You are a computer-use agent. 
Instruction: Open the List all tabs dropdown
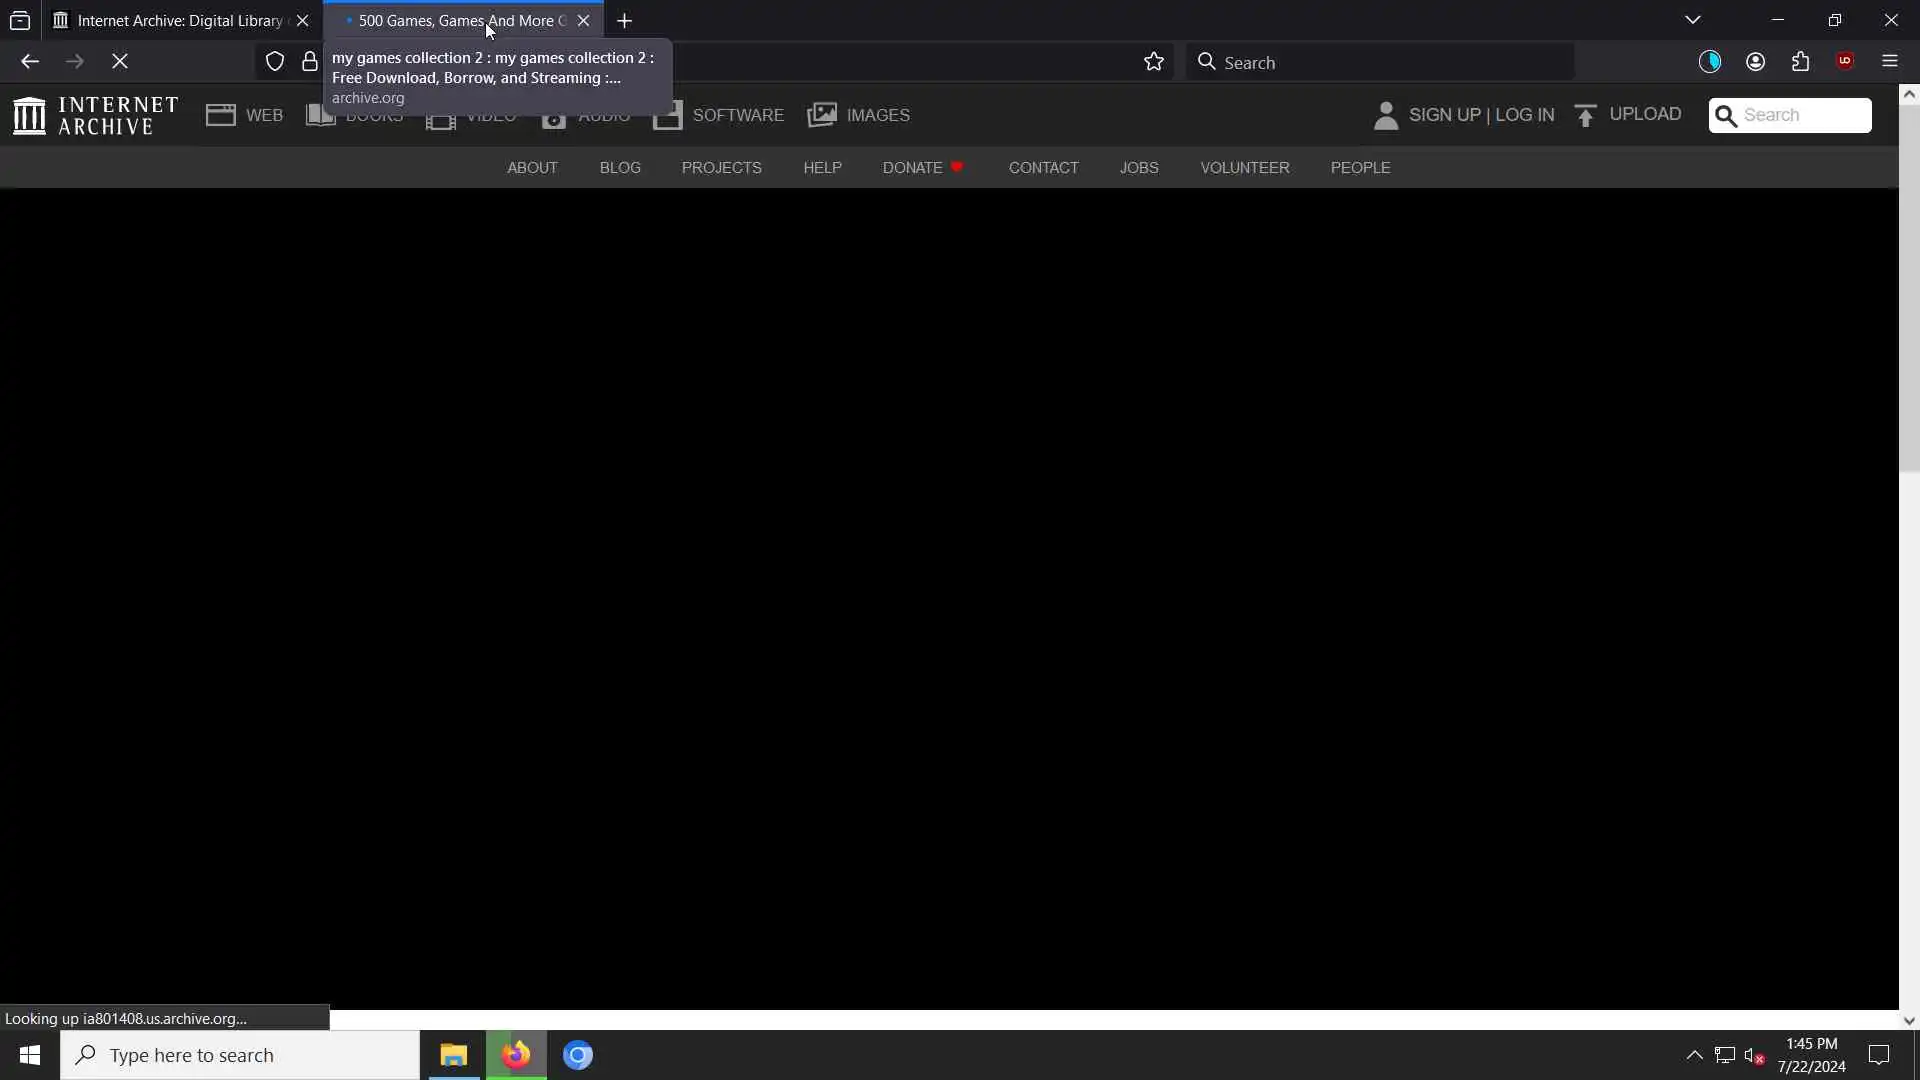1693,20
